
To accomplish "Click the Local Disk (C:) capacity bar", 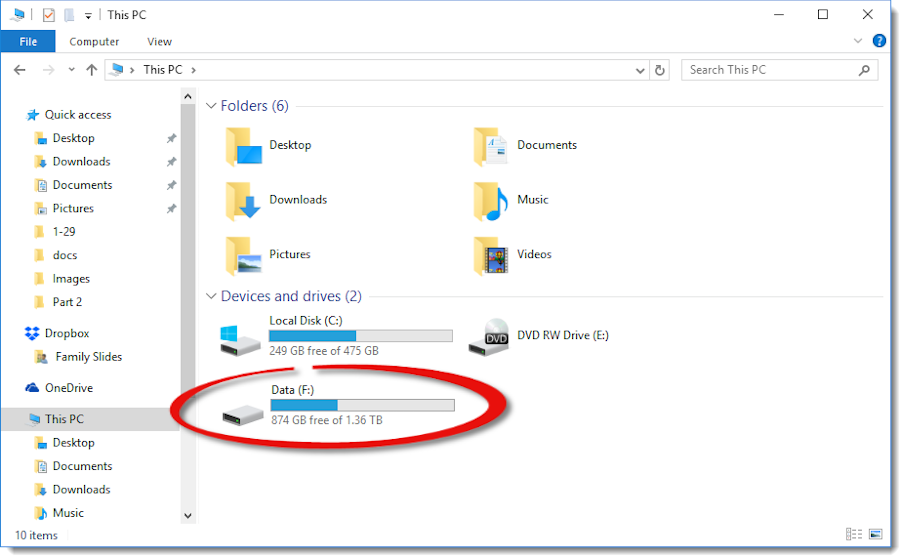I will point(361,336).
